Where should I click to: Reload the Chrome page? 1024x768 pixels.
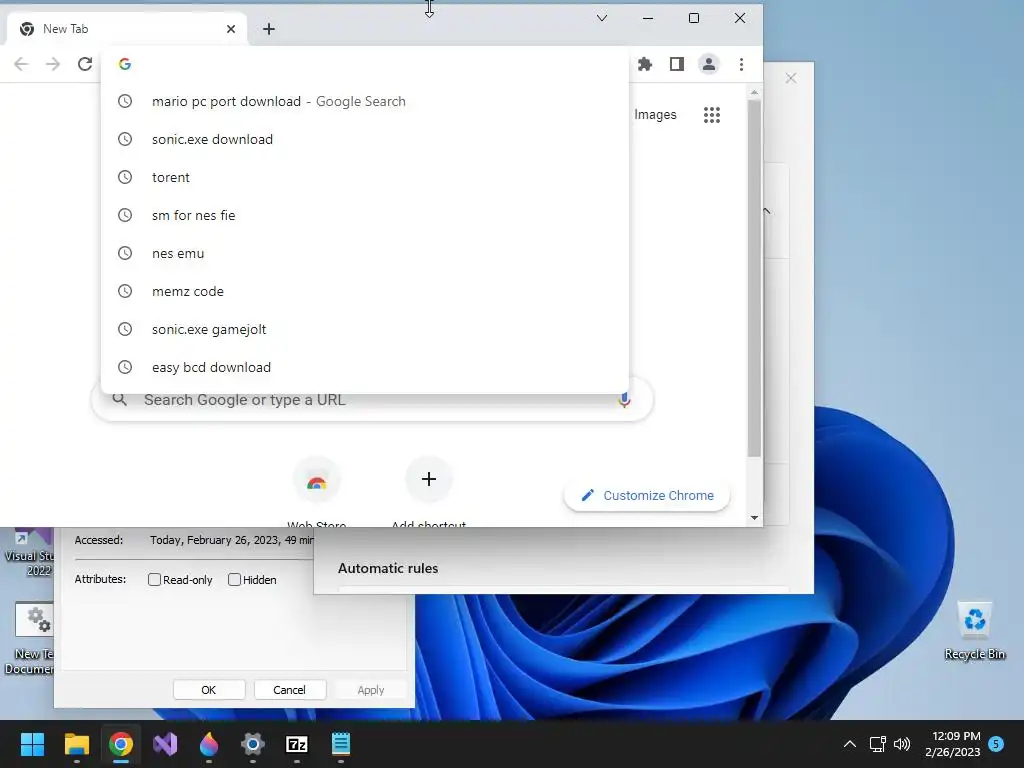point(85,64)
